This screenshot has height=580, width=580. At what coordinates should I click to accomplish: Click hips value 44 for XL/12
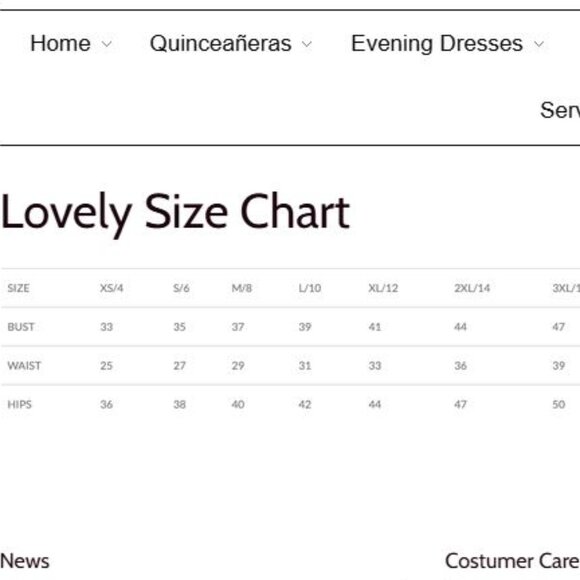[x=374, y=404]
